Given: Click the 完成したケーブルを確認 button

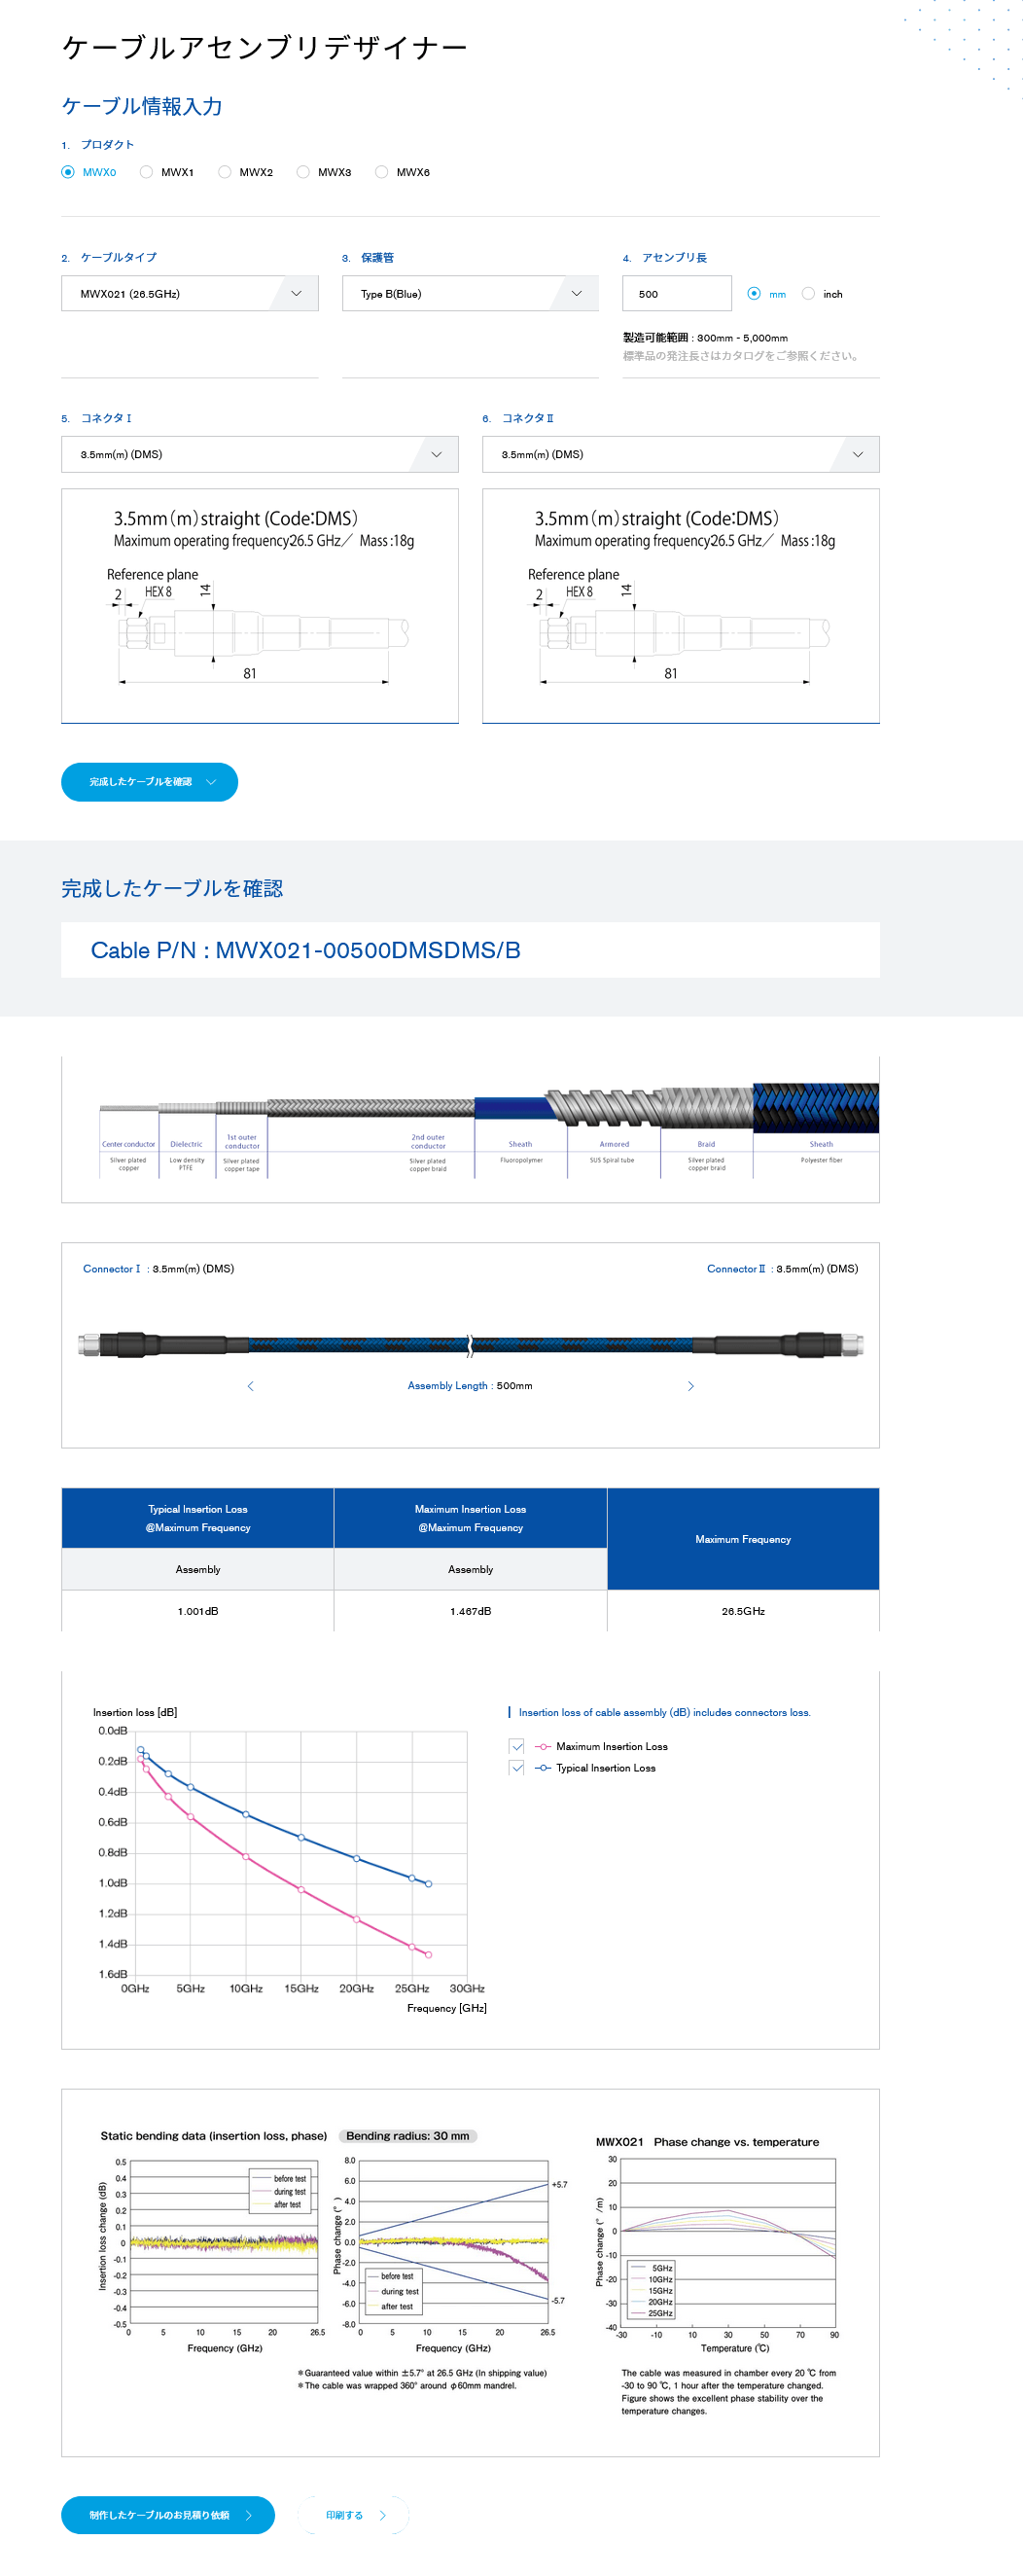Looking at the screenshot, I should tap(149, 782).
